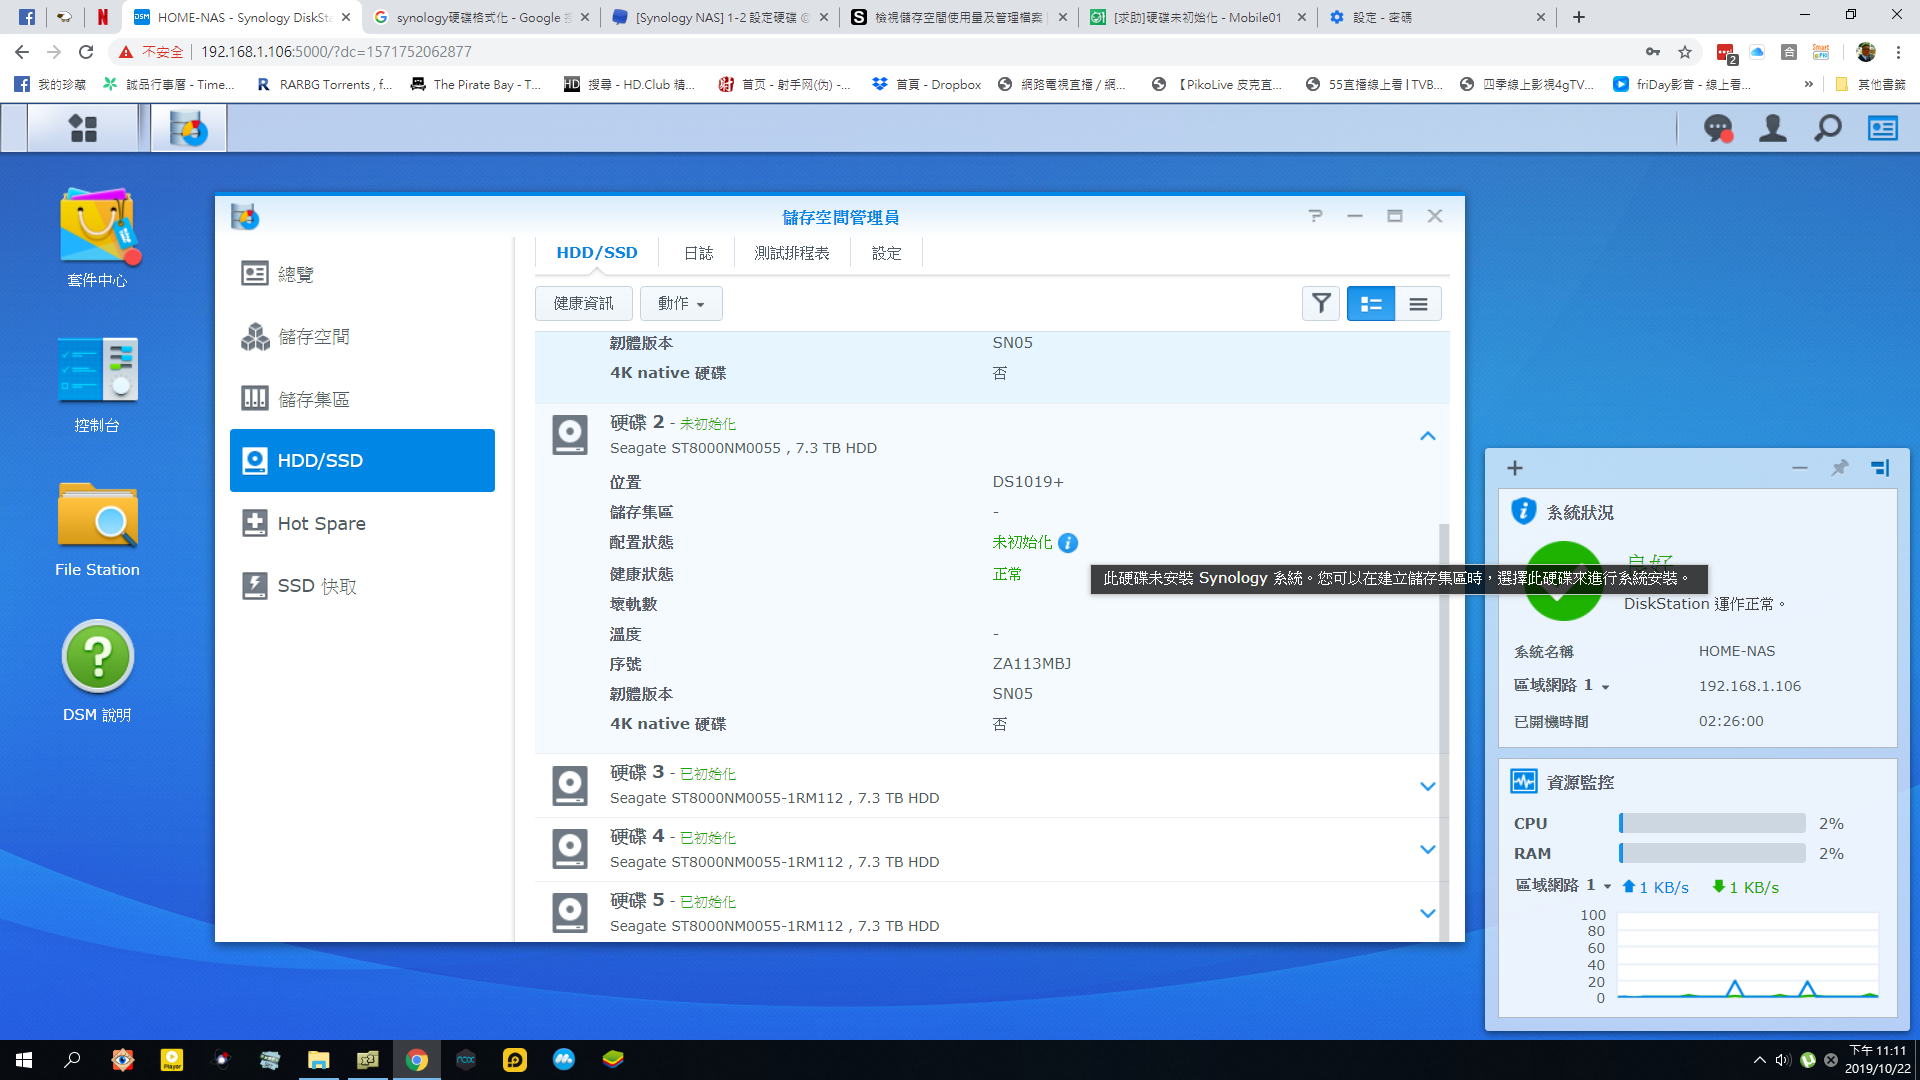The width and height of the screenshot is (1920, 1080).
Task: Click the Windows taskbar search icon
Action: pos(72,1060)
